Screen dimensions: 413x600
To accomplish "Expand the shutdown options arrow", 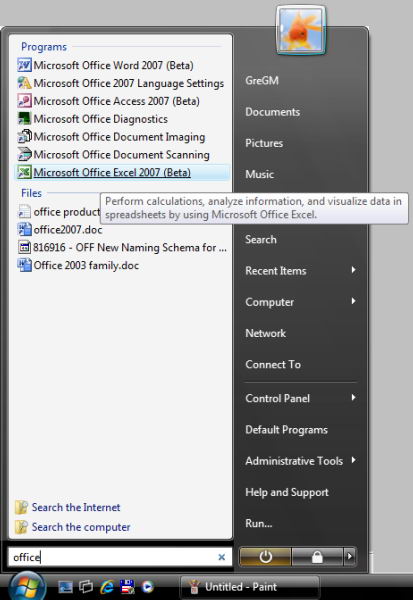I will point(349,557).
